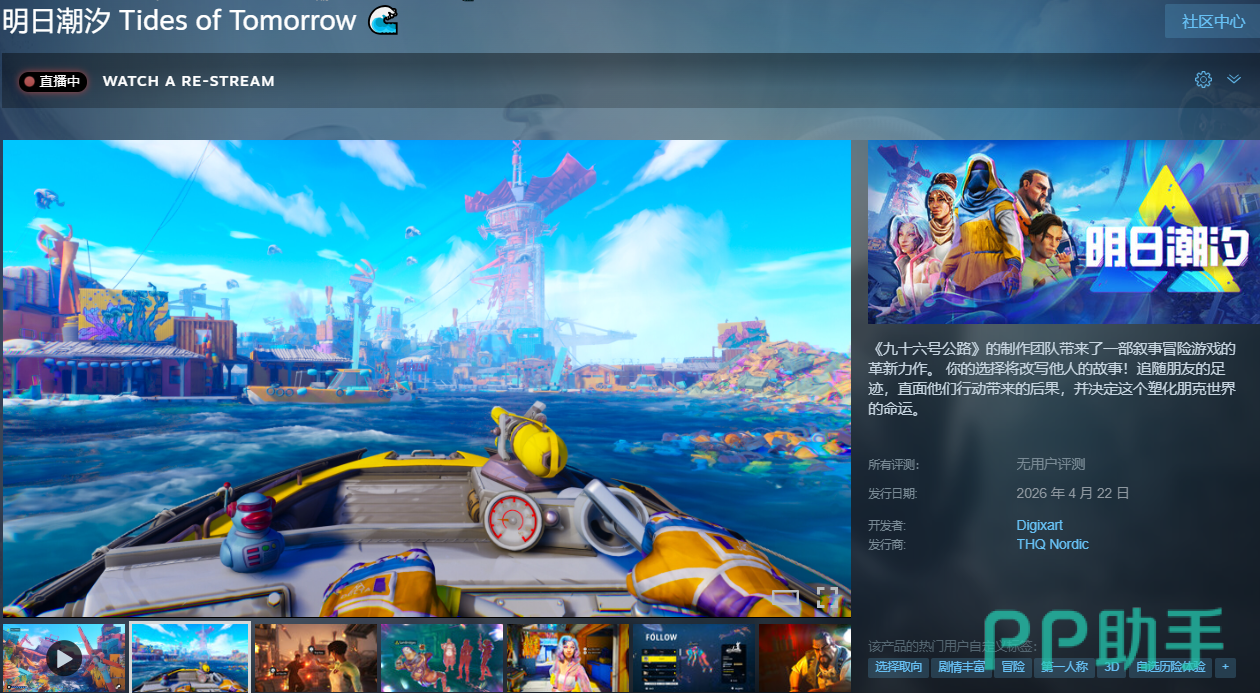Toggle theater mode icon on the screenshot
This screenshot has width=1260, height=693.
(786, 598)
